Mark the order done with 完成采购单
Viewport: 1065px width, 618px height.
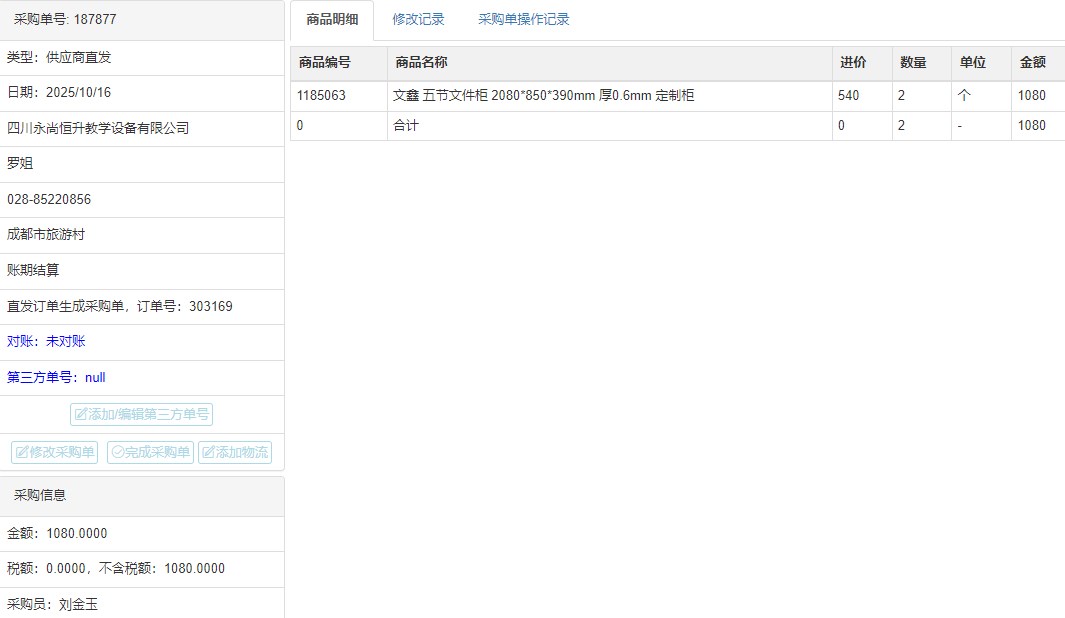point(150,452)
